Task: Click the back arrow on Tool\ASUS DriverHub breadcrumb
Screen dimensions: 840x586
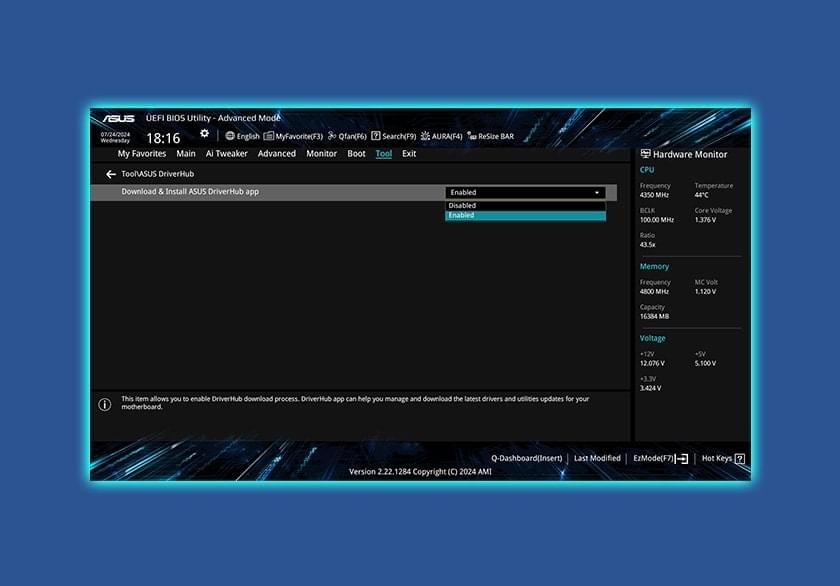Action: [110, 172]
